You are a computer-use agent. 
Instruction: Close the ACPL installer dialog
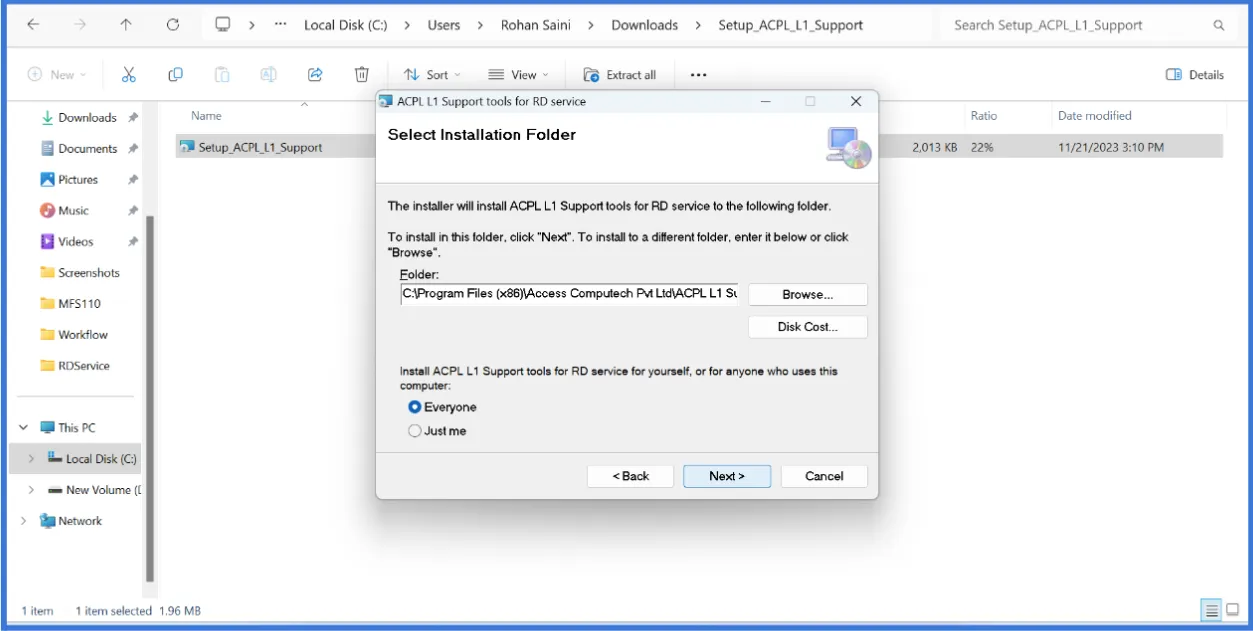856,101
